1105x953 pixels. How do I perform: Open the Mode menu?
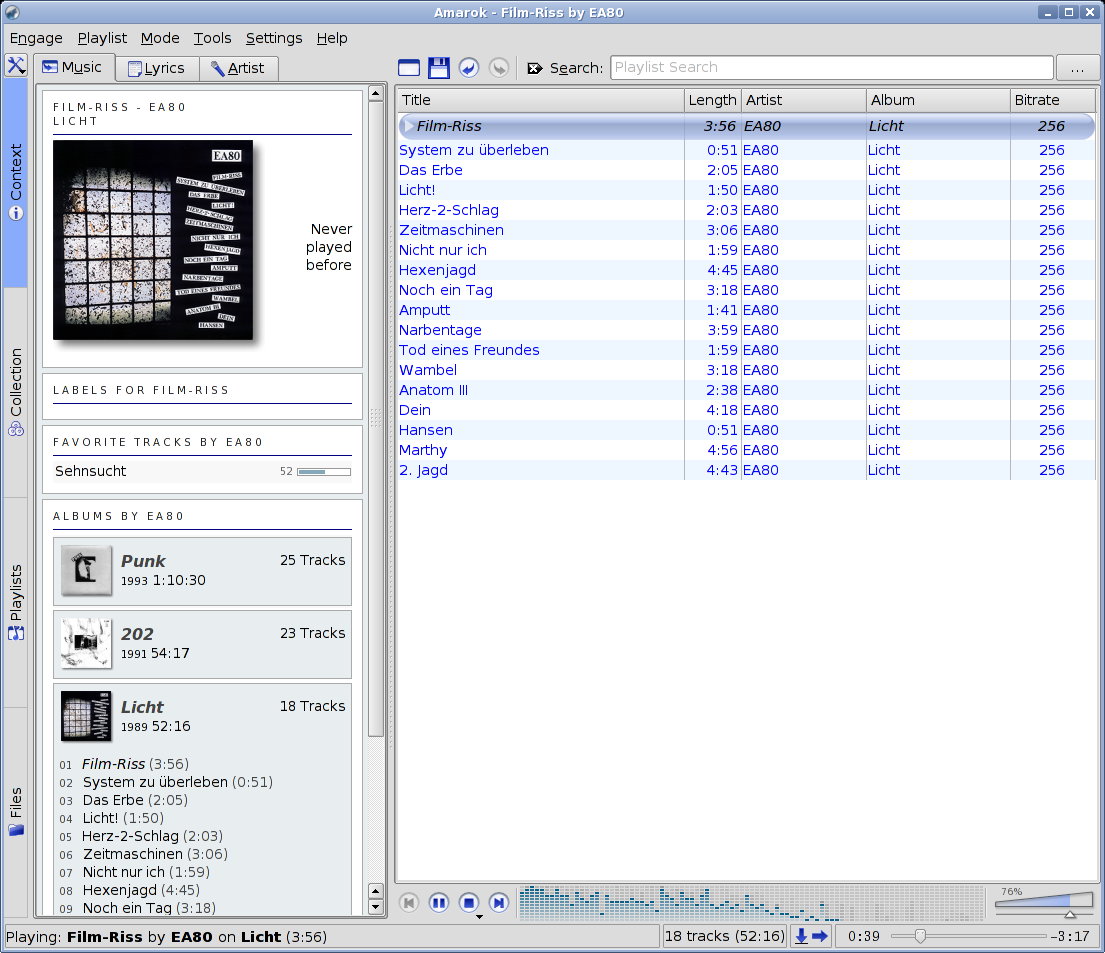click(x=160, y=38)
